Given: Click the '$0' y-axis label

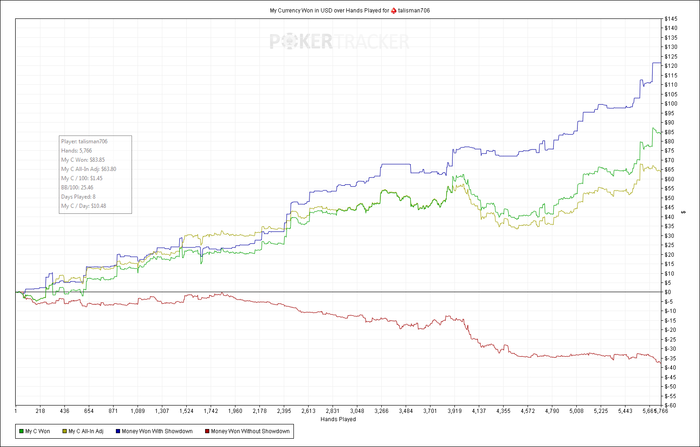Looking at the screenshot, I should click(668, 292).
